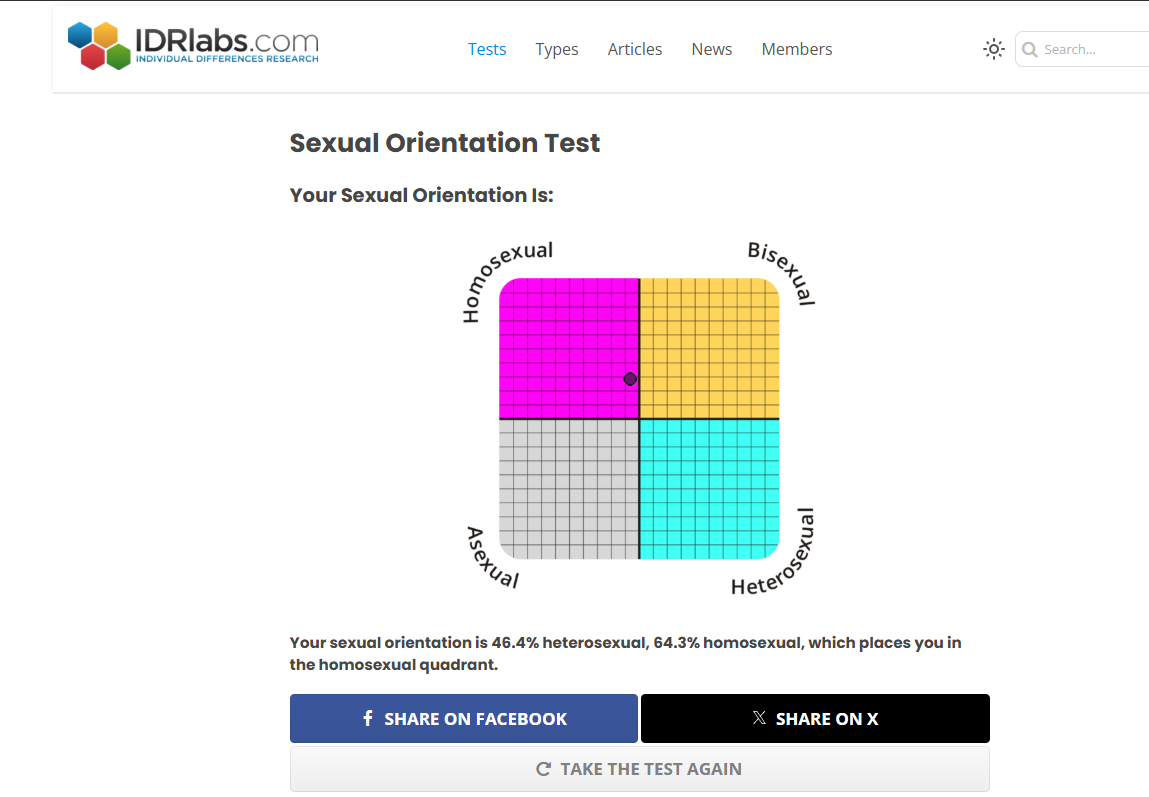Click the result dot on the chart
This screenshot has height=797, width=1149.
coord(630,379)
